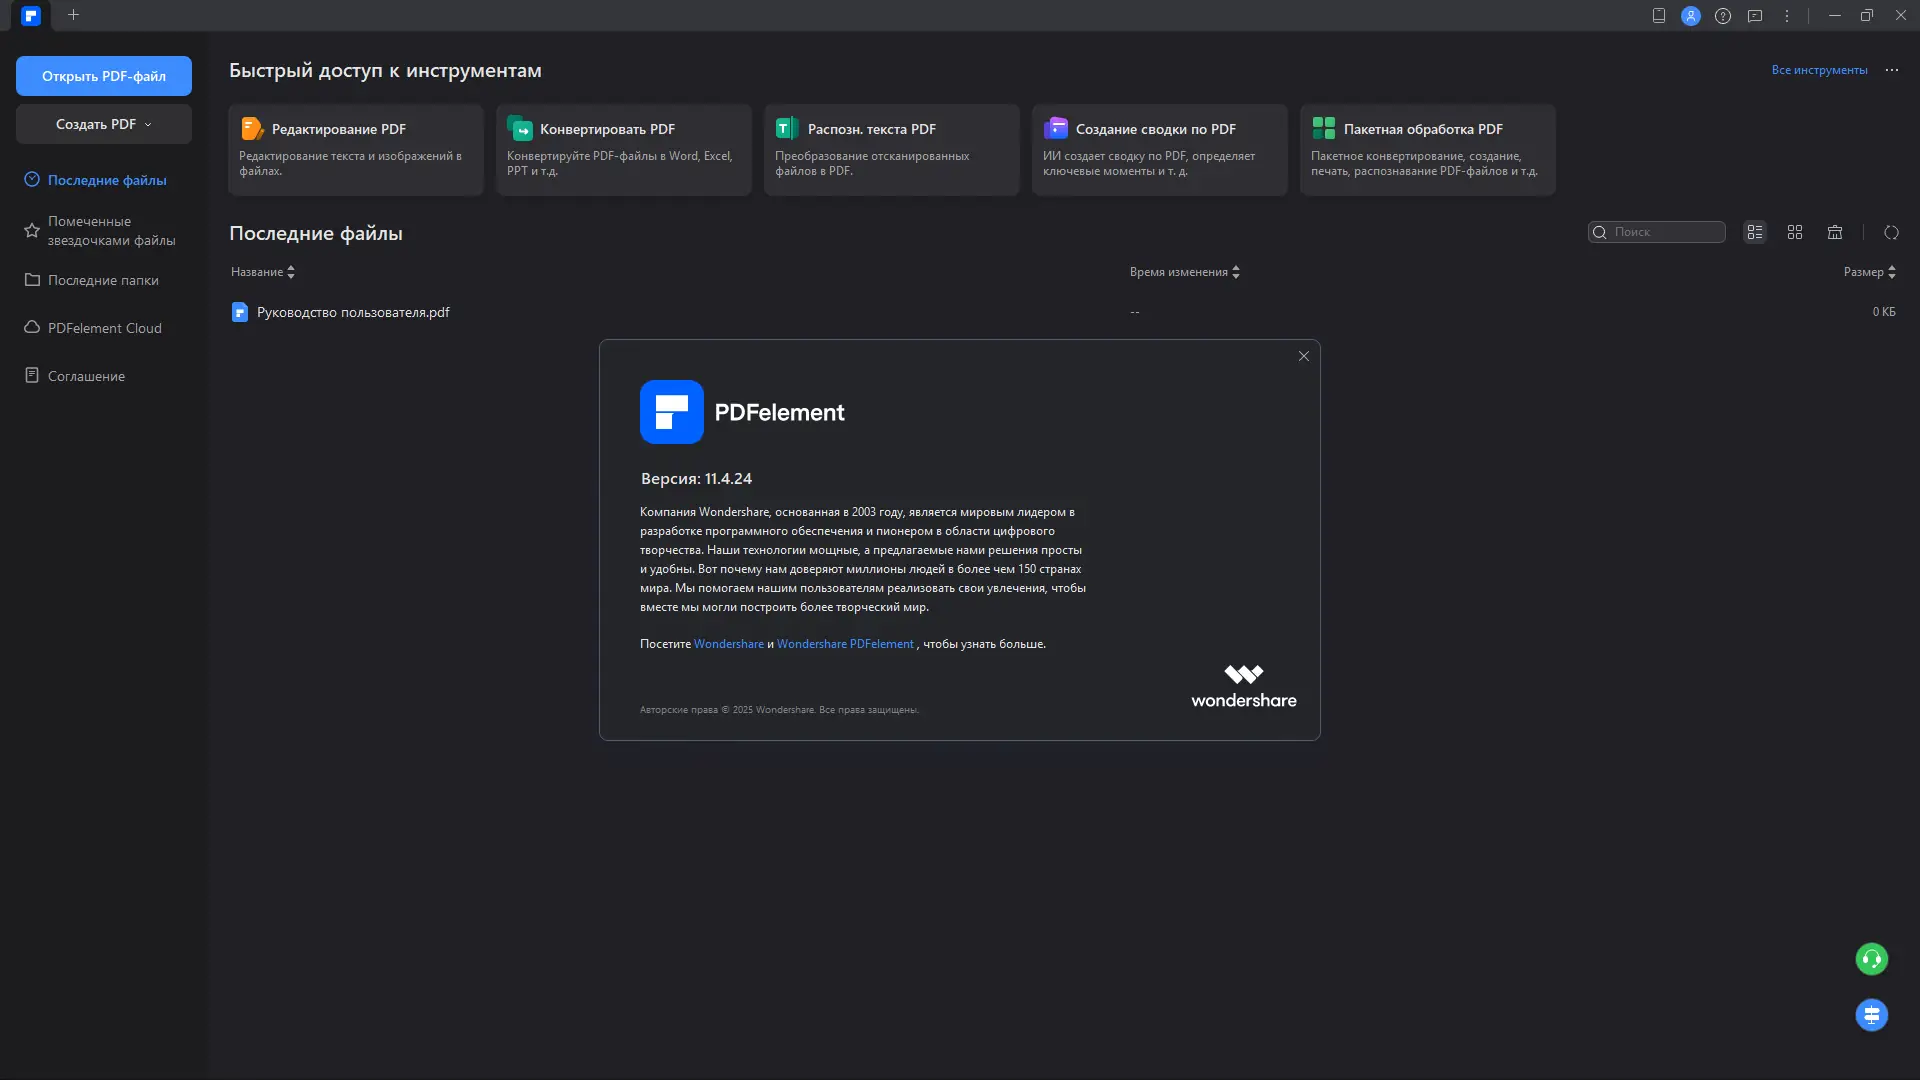Refresh the recent files list
This screenshot has height=1080, width=1920.
[1891, 232]
